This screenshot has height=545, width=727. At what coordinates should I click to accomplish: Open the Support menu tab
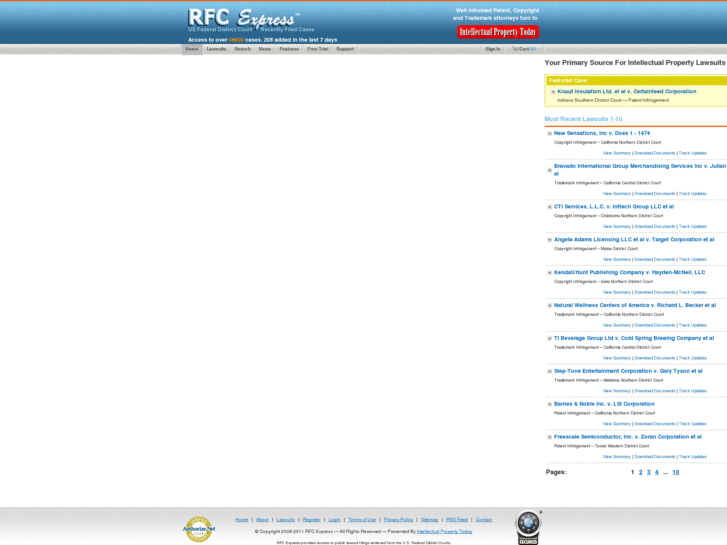click(345, 49)
